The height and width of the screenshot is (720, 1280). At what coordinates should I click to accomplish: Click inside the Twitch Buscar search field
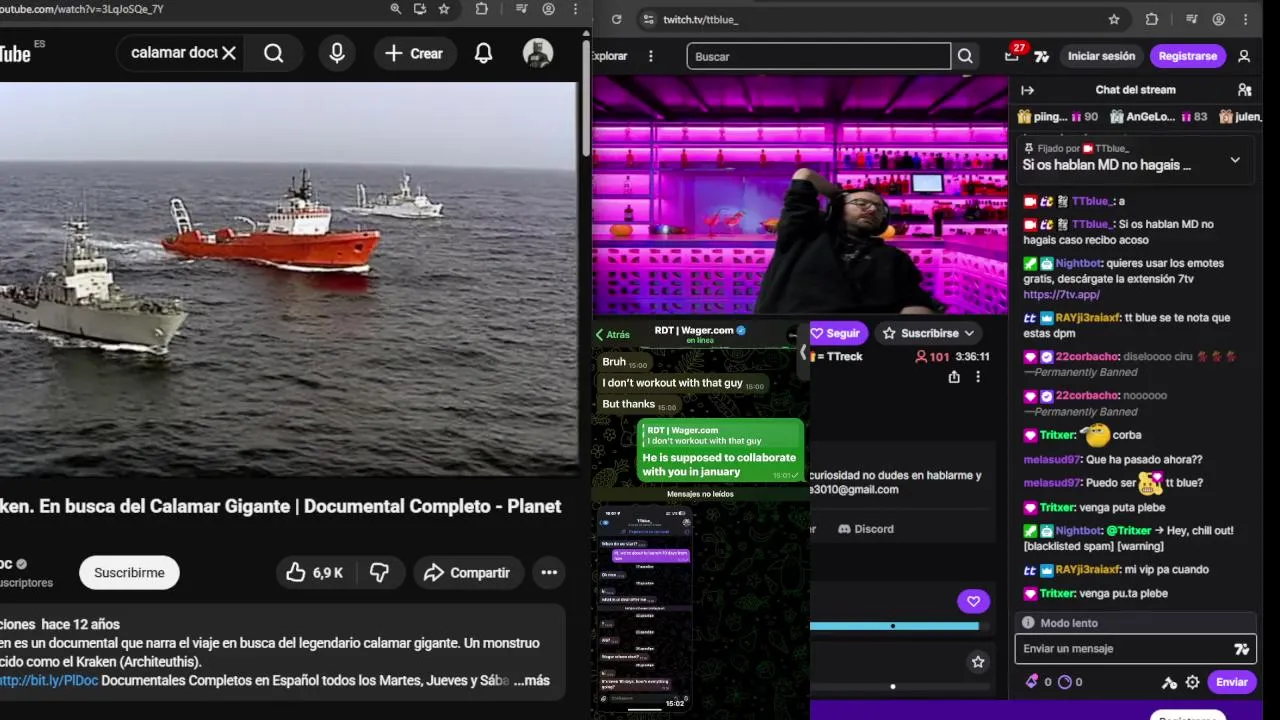pyautogui.click(x=818, y=56)
